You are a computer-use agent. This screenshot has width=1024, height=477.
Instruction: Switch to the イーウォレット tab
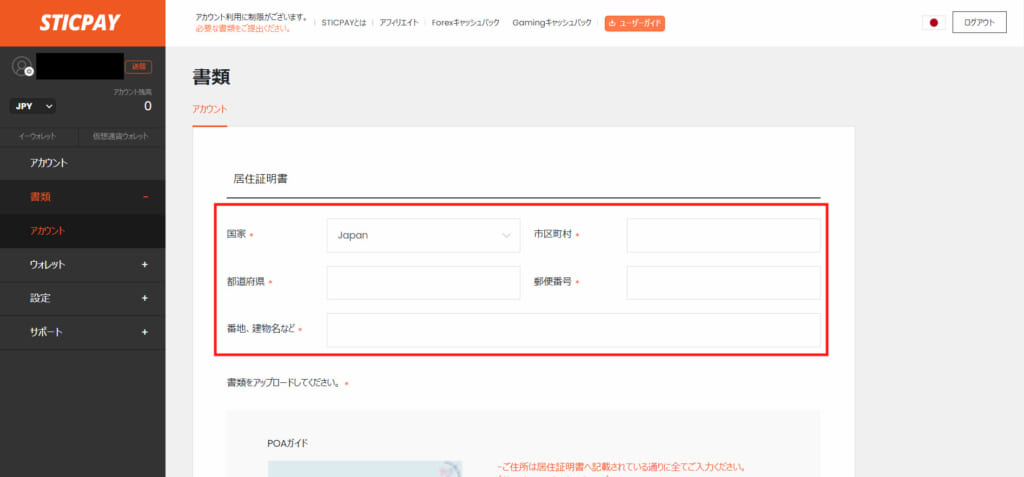point(38,137)
